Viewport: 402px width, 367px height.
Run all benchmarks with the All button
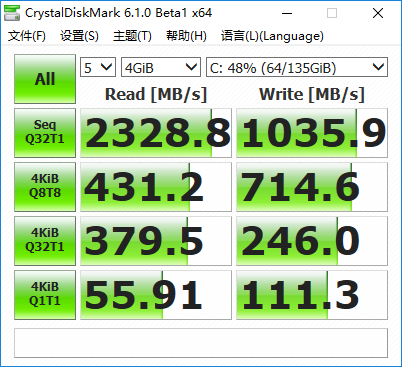click(x=45, y=79)
